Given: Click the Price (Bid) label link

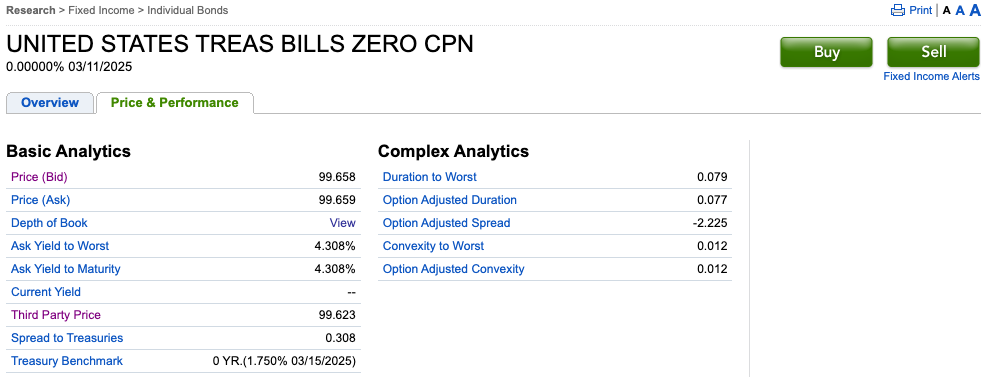Looking at the screenshot, I should [39, 177].
